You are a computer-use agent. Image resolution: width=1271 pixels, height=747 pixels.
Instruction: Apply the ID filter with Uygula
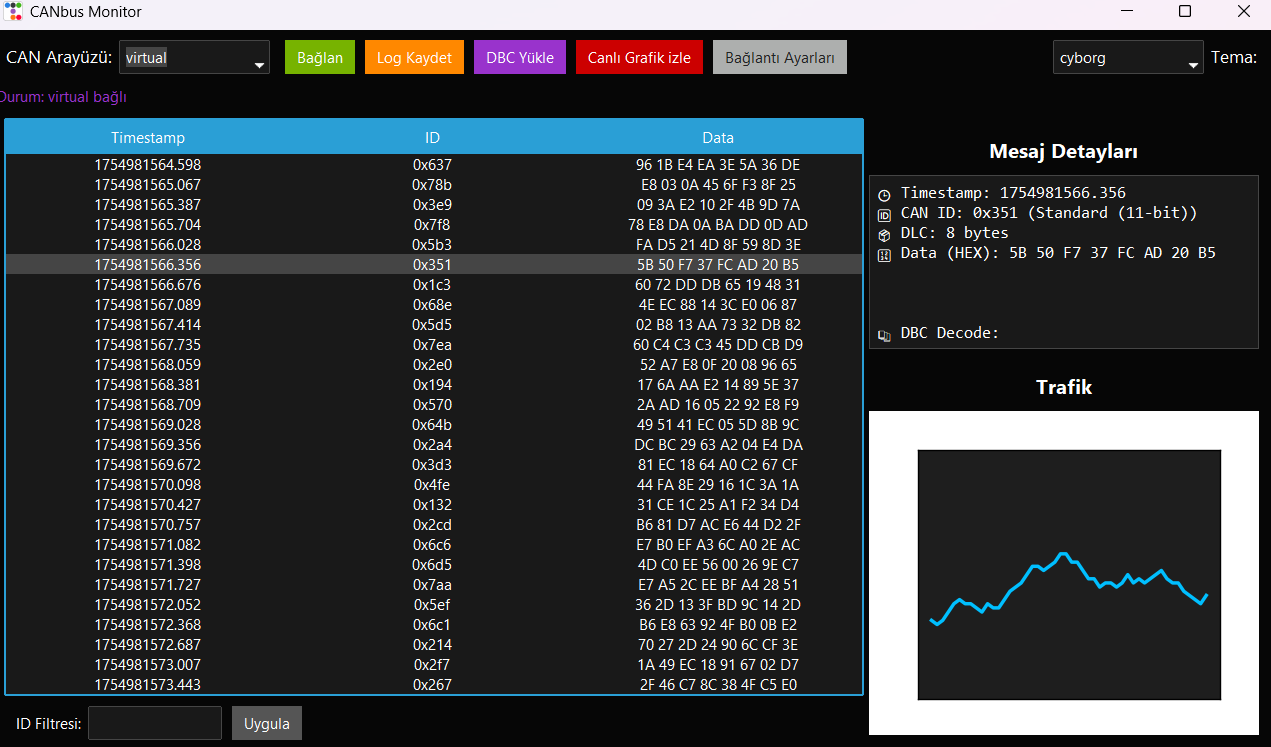[266, 722]
